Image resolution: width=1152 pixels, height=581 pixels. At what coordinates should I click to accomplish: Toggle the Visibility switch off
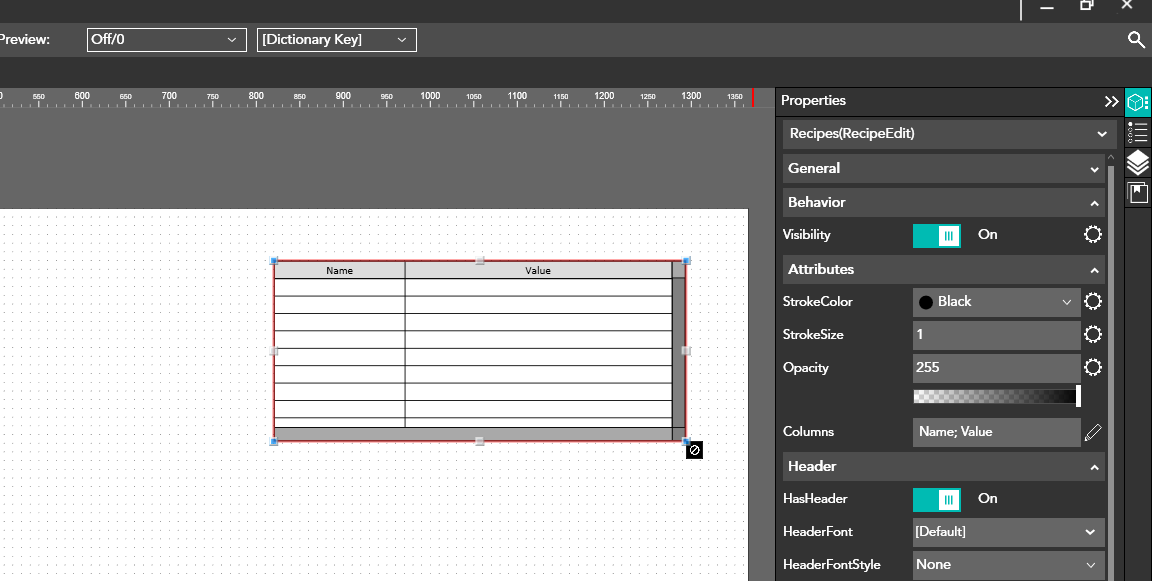pyautogui.click(x=937, y=235)
